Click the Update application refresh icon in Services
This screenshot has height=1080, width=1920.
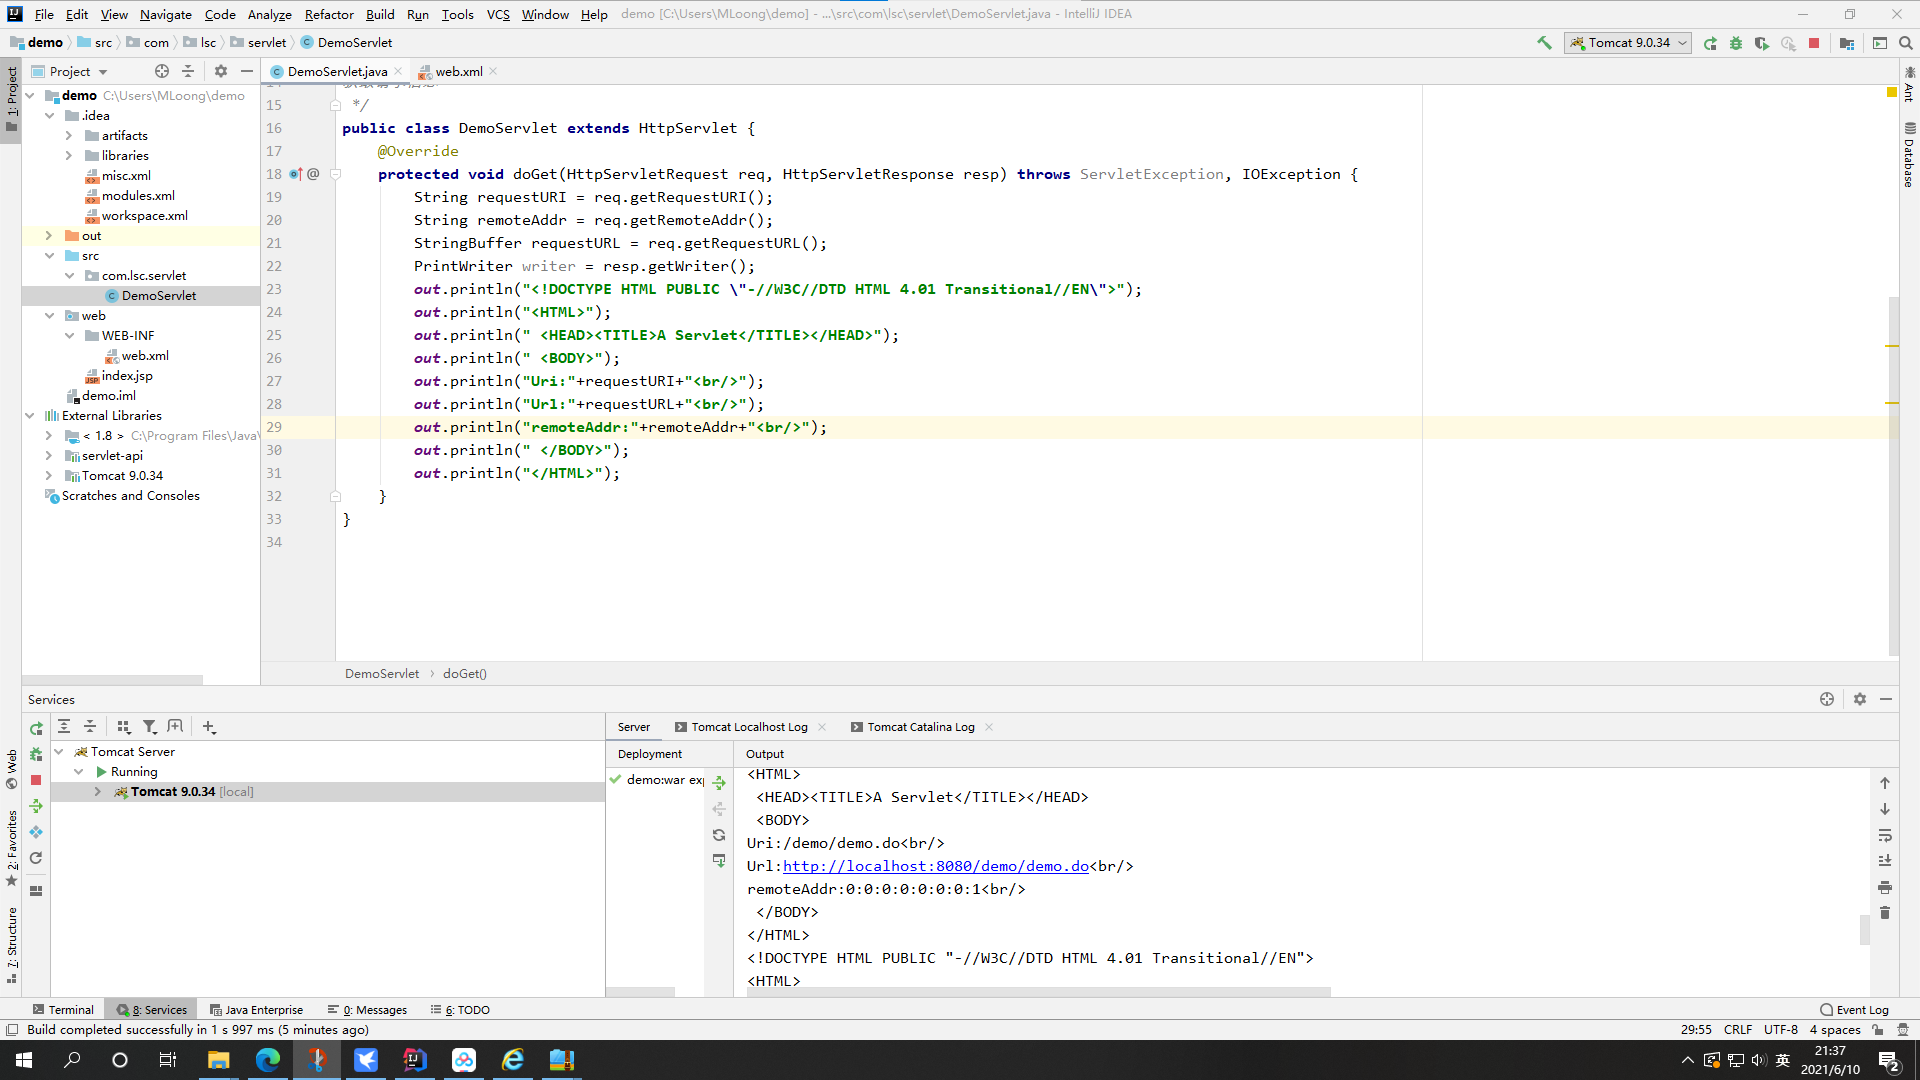[x=36, y=858]
